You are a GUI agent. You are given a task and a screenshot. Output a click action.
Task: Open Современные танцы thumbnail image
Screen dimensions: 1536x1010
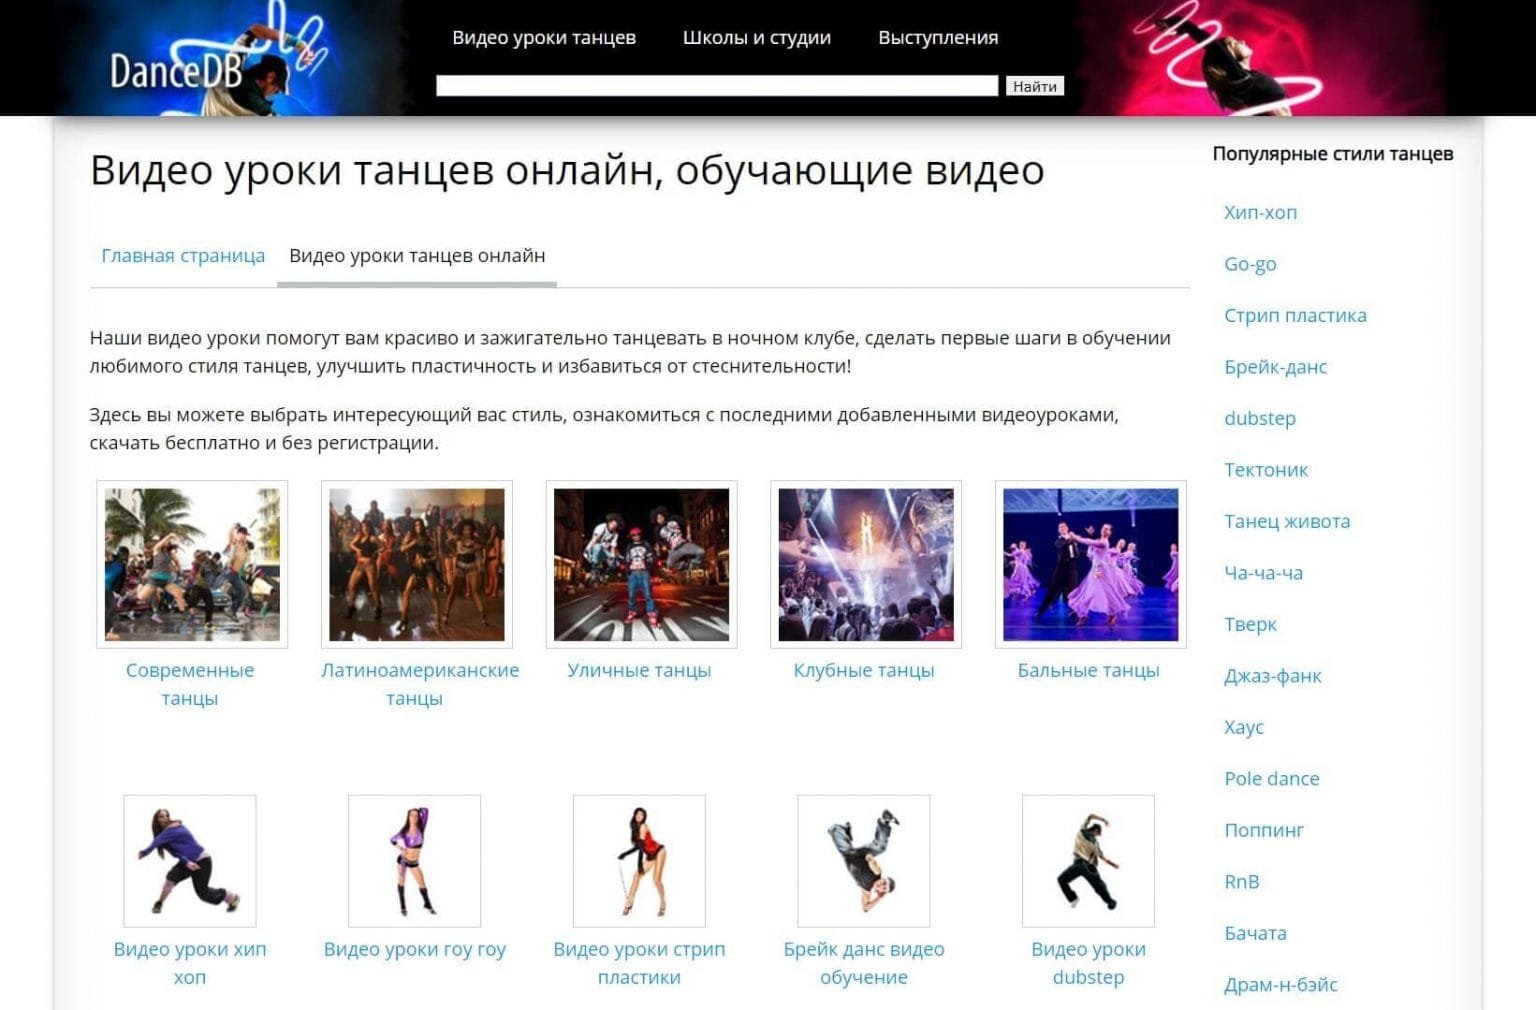coord(192,565)
